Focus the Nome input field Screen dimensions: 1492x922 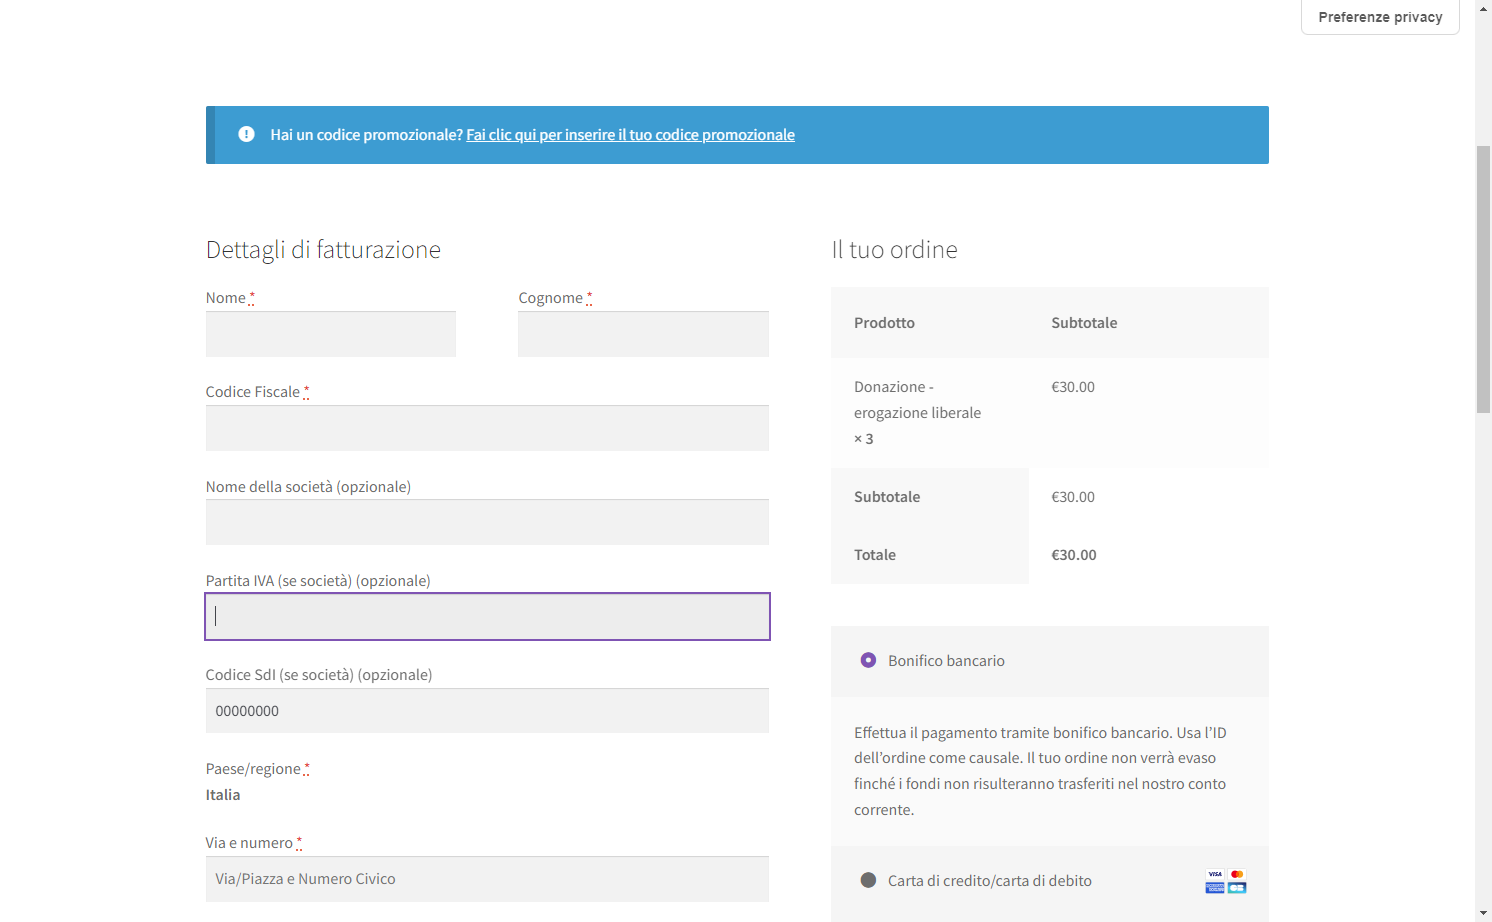coord(331,334)
